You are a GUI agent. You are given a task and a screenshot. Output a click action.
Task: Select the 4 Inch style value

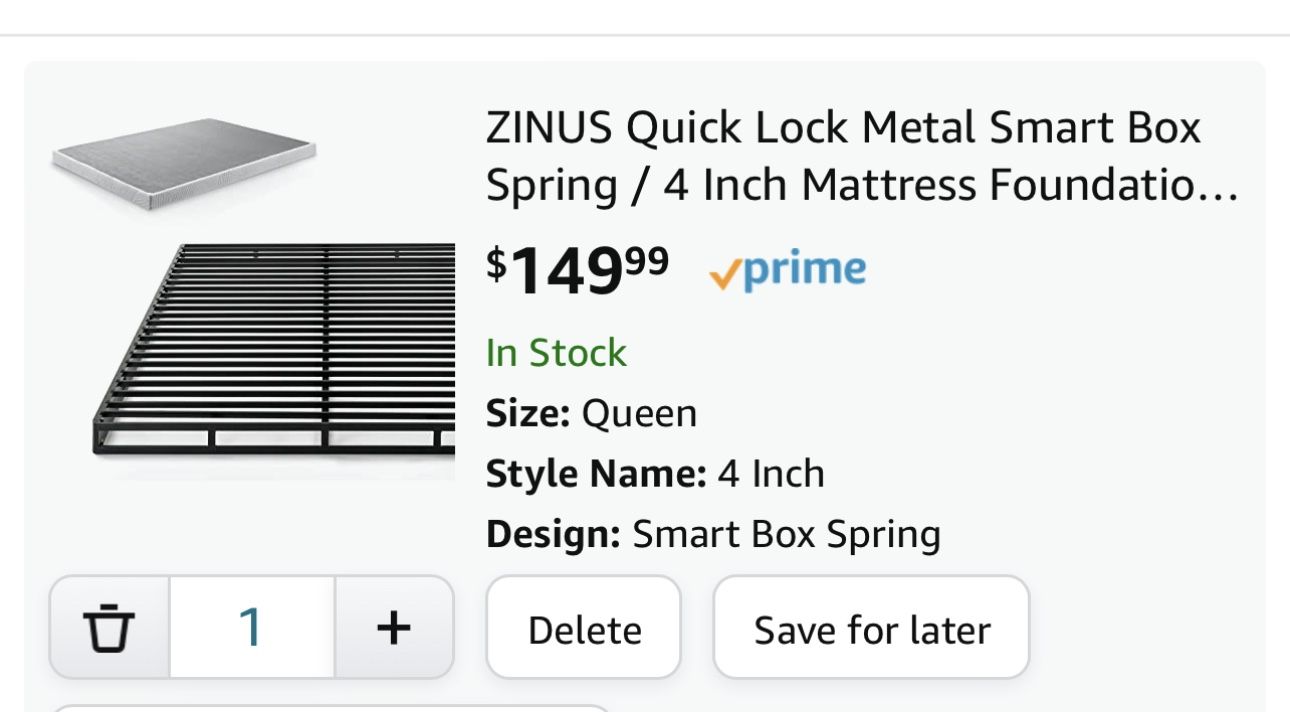(771, 473)
